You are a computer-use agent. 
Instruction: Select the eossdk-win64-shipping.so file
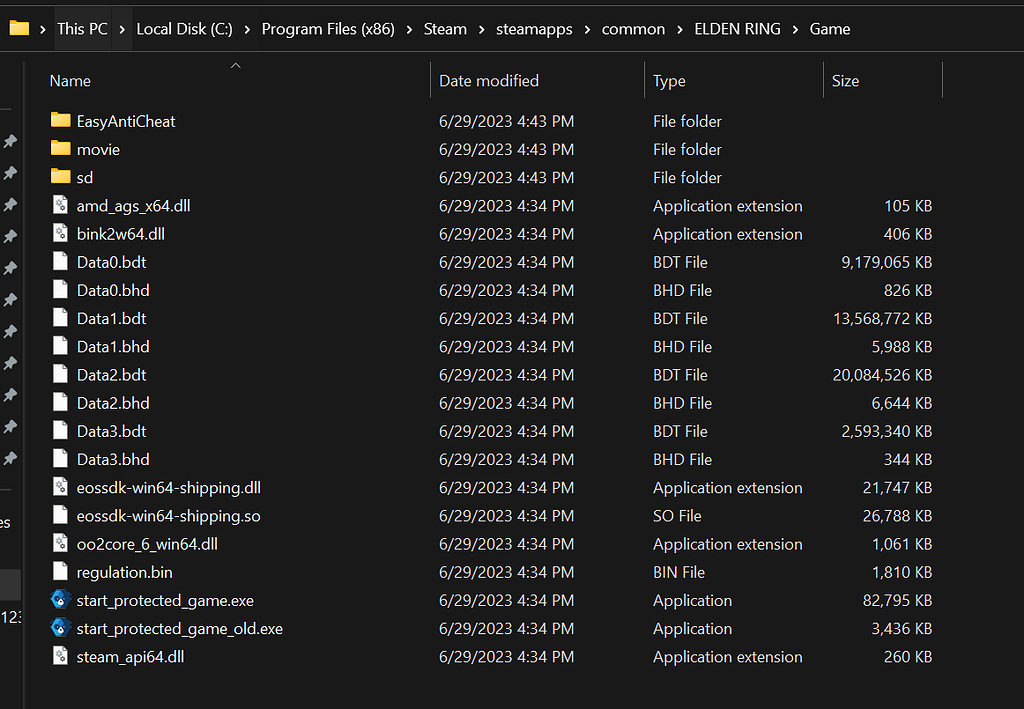[x=168, y=516]
